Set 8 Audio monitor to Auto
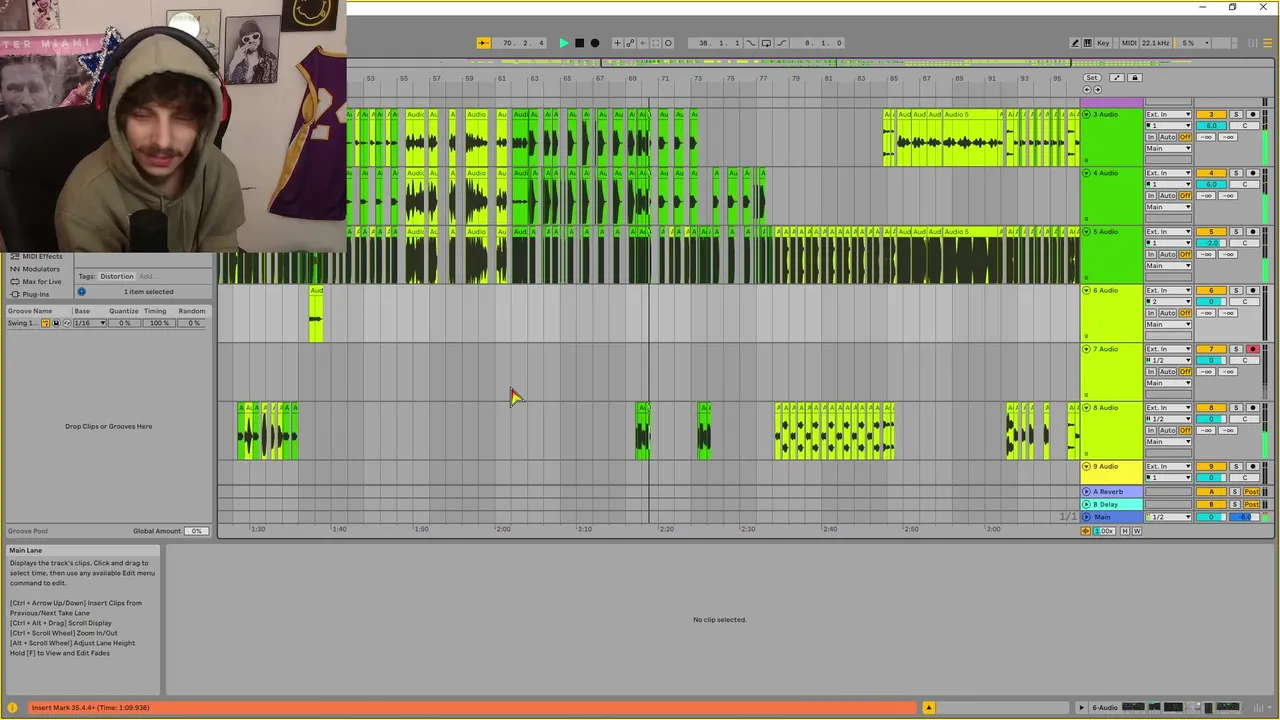1280x720 pixels. pos(1167,430)
